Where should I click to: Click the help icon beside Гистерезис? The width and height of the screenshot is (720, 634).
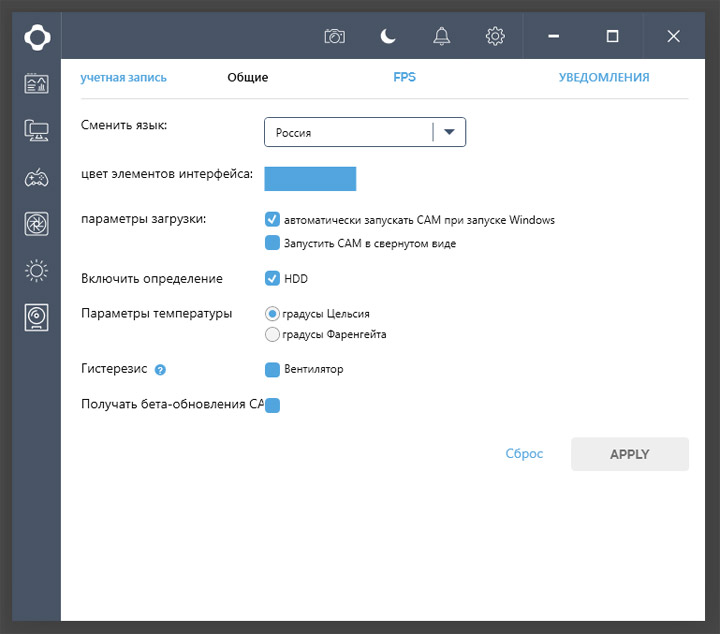click(x=160, y=370)
